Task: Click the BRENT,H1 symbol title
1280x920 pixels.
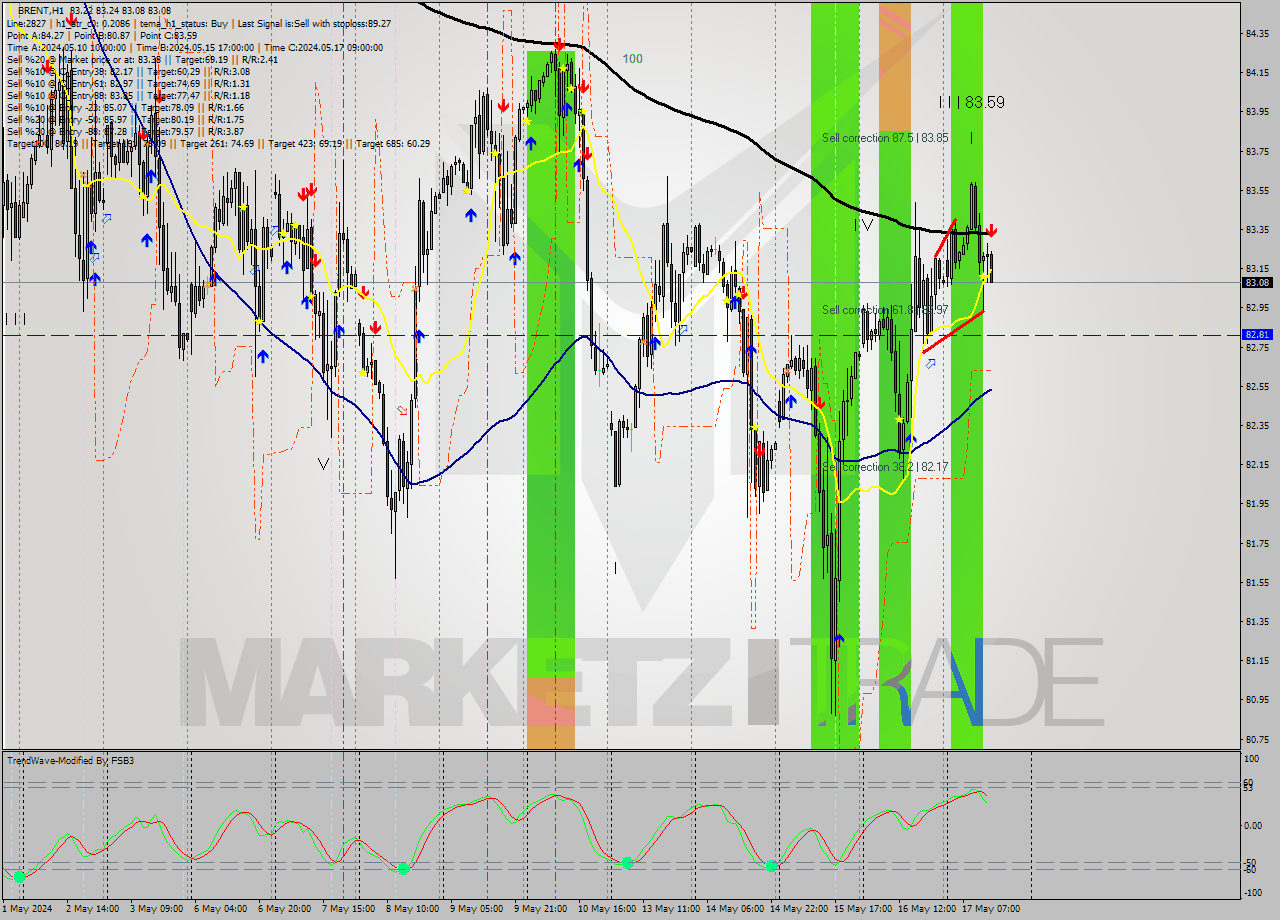Action: (x=41, y=10)
